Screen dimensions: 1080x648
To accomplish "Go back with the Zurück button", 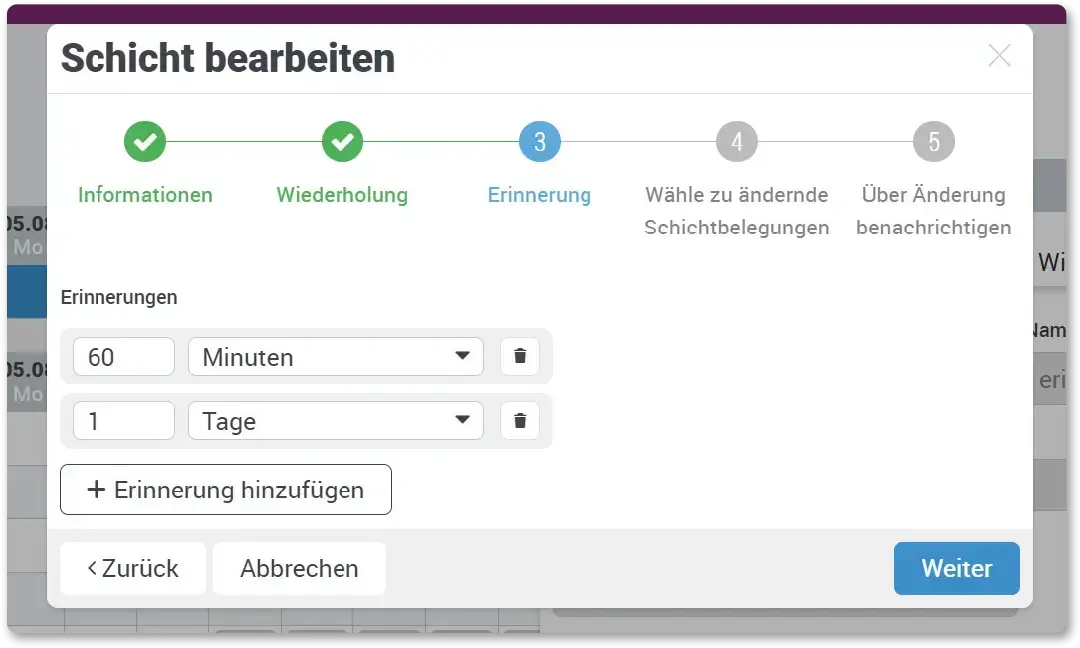I will [x=133, y=569].
